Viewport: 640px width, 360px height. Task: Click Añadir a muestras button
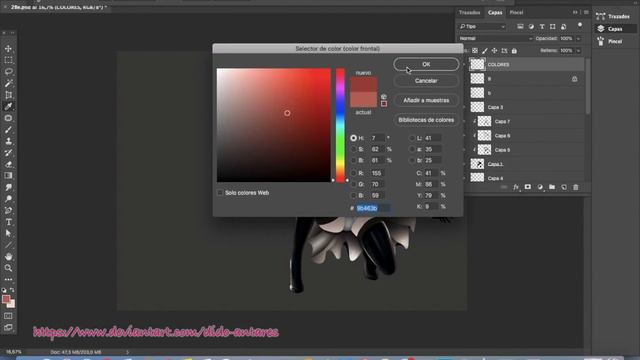click(x=426, y=100)
